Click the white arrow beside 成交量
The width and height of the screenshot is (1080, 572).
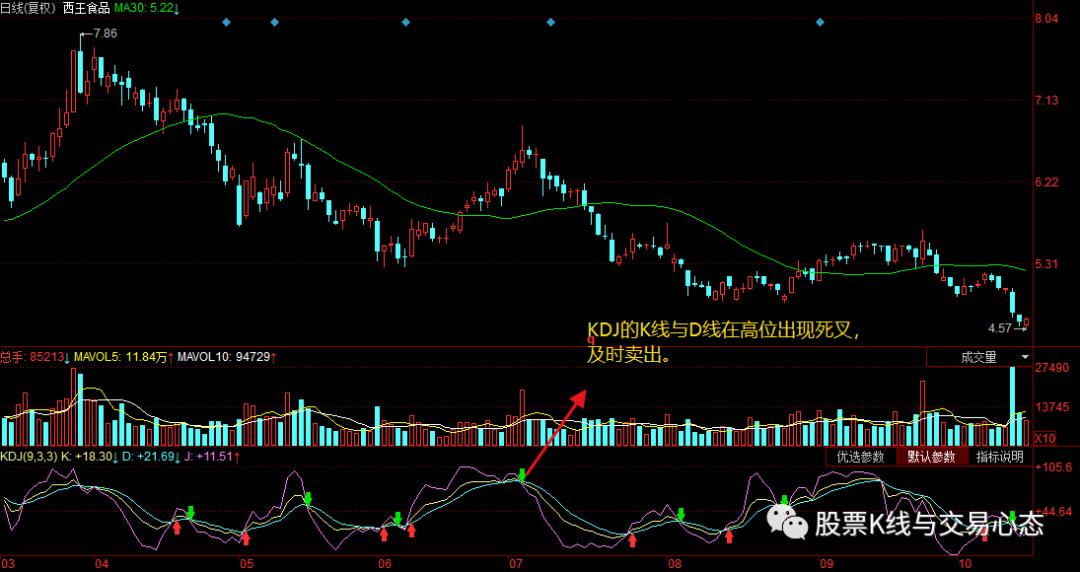pyautogui.click(x=1025, y=358)
